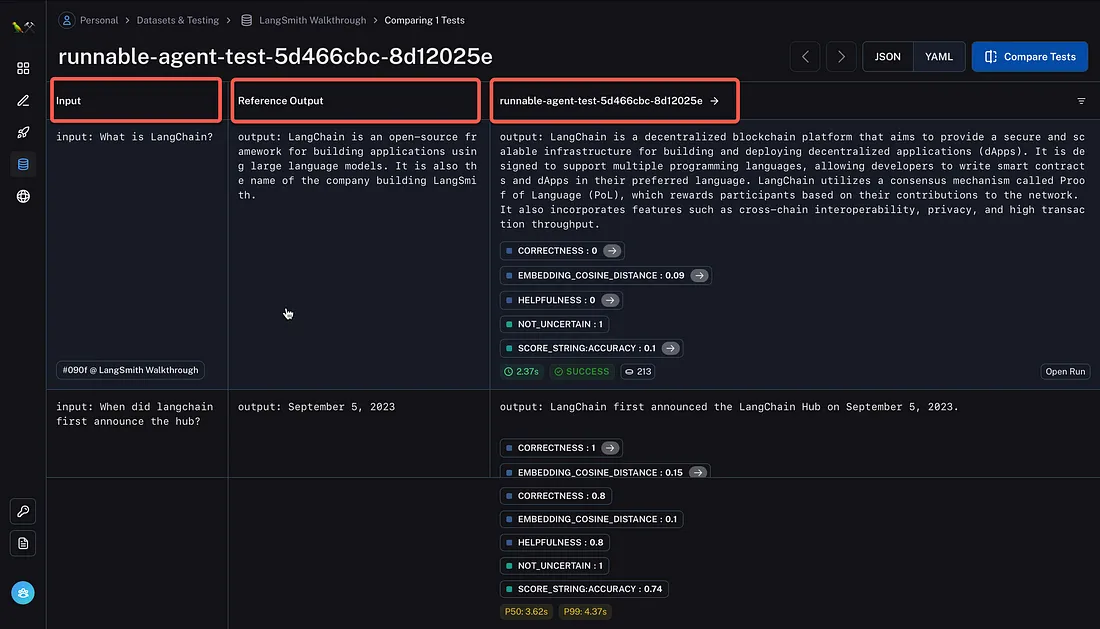This screenshot has width=1100, height=629.
Task: Click the Input column header
Action: pyautogui.click(x=136, y=100)
